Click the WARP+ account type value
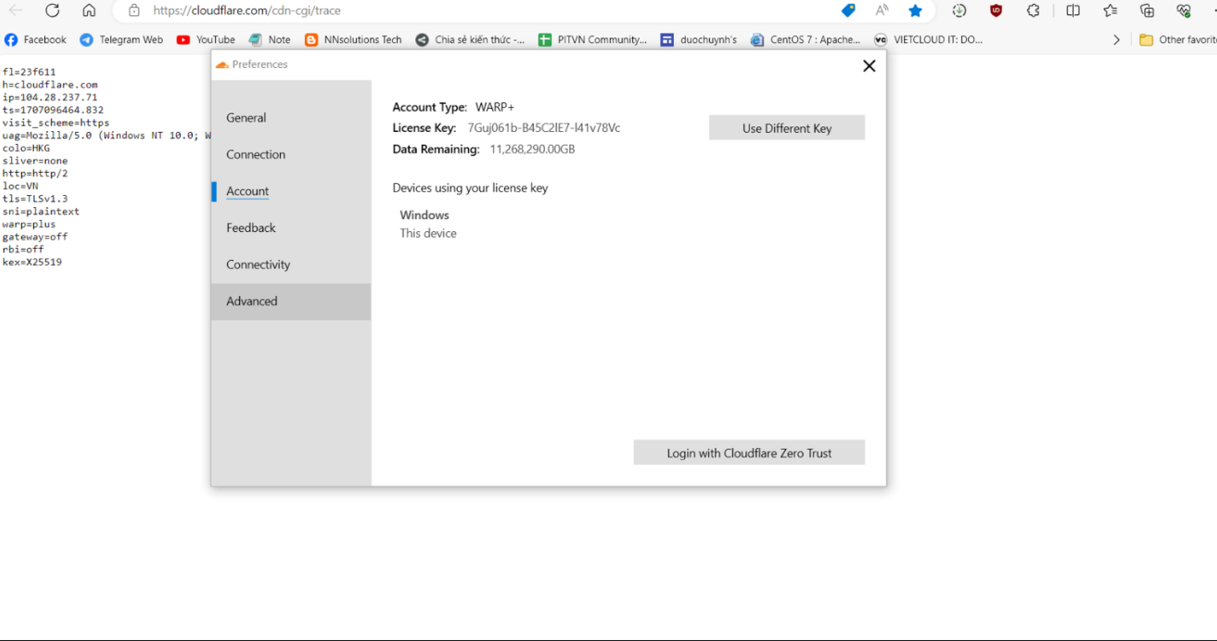 coord(495,107)
